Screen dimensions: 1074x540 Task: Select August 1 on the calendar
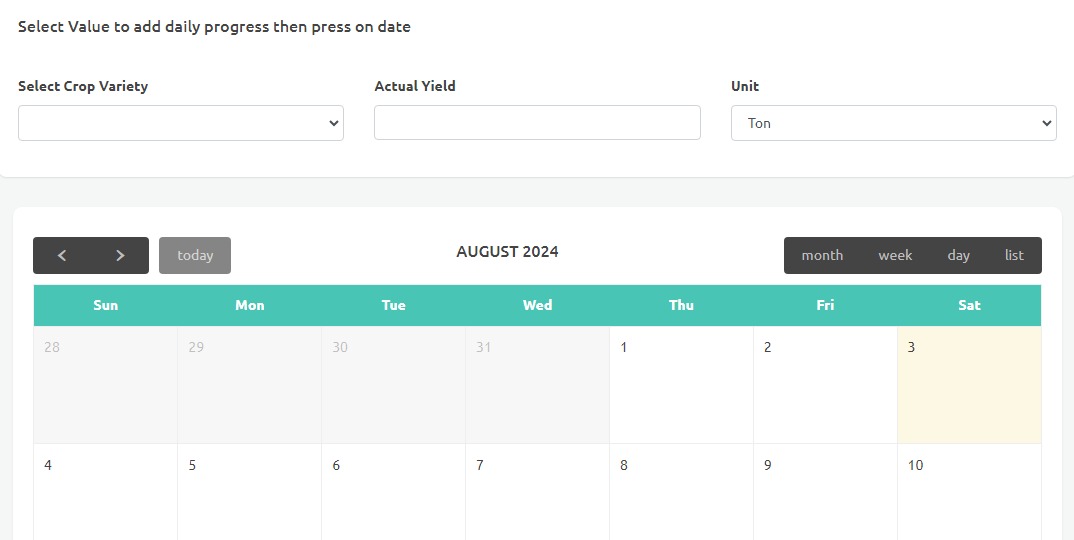click(x=681, y=385)
